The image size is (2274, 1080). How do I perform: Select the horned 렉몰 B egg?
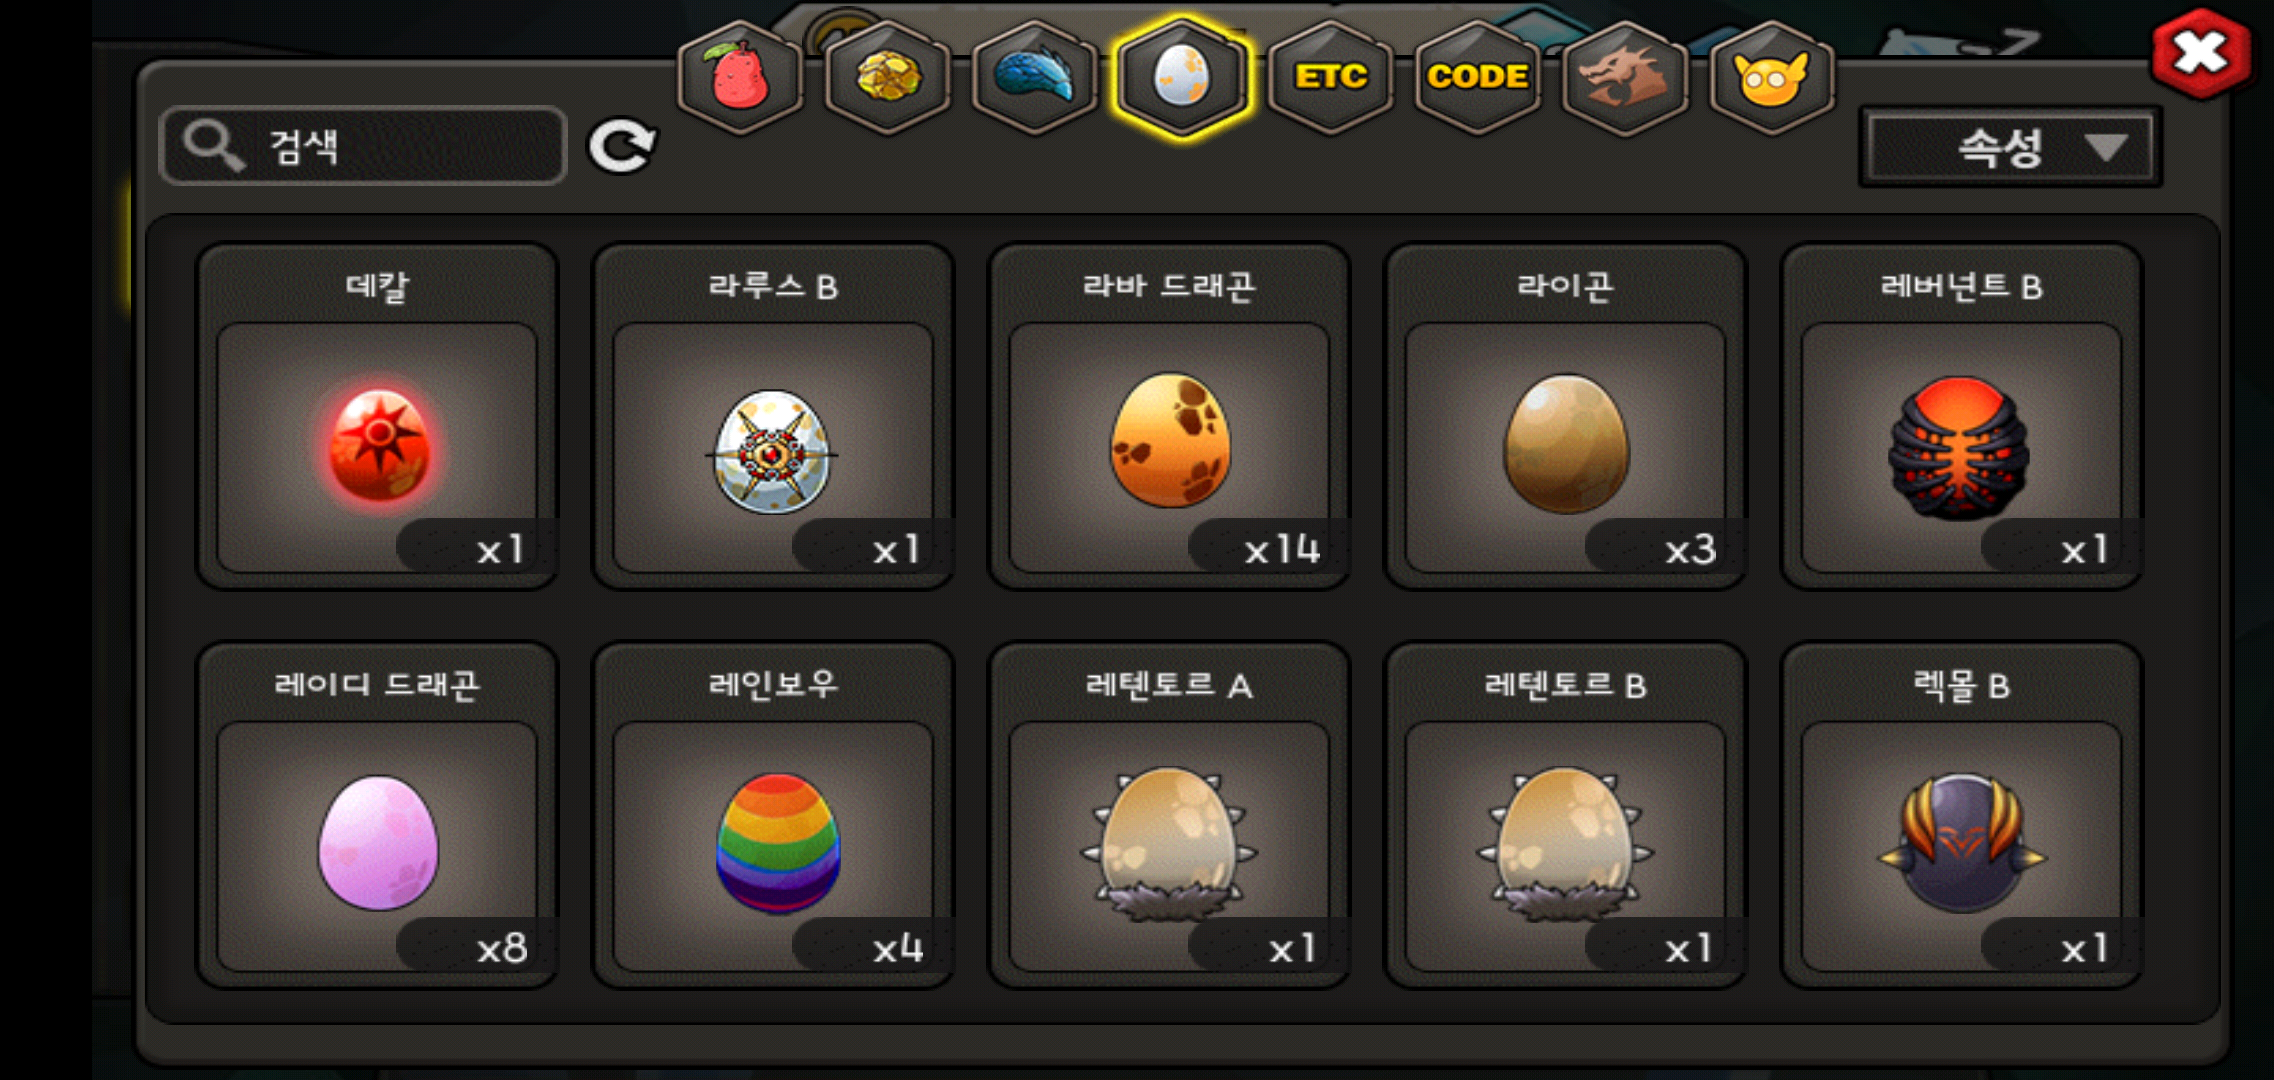(x=1961, y=815)
